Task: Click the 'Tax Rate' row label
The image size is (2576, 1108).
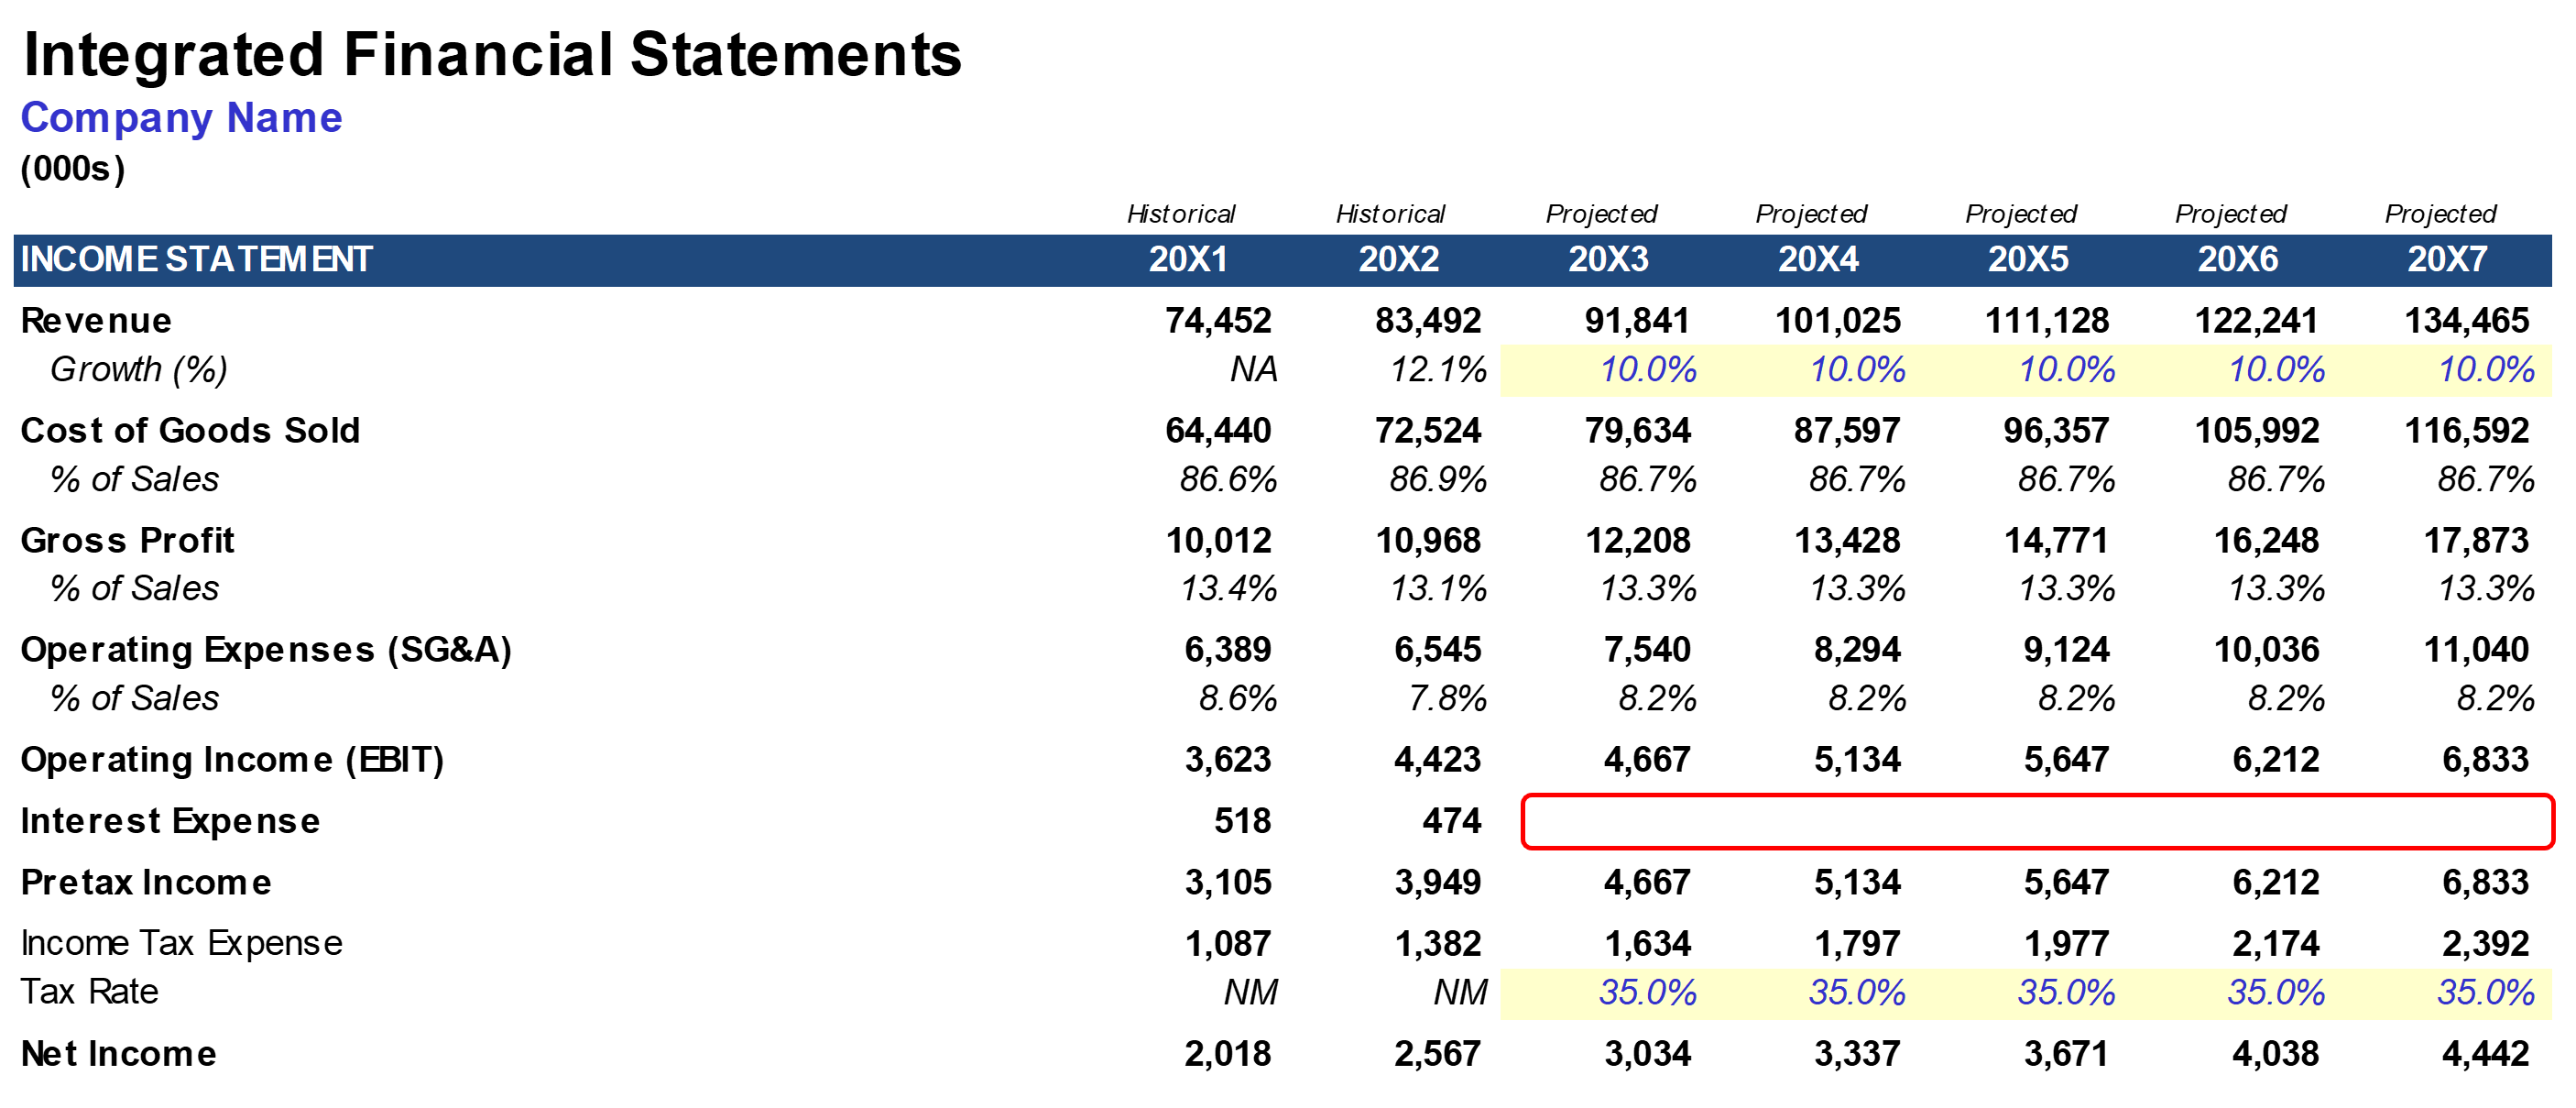Action: point(89,992)
